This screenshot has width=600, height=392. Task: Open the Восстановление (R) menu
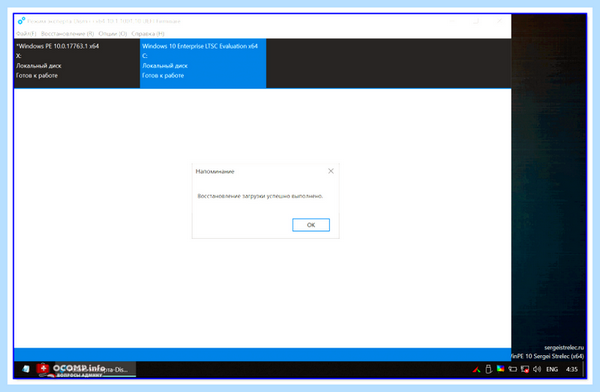[x=67, y=34]
